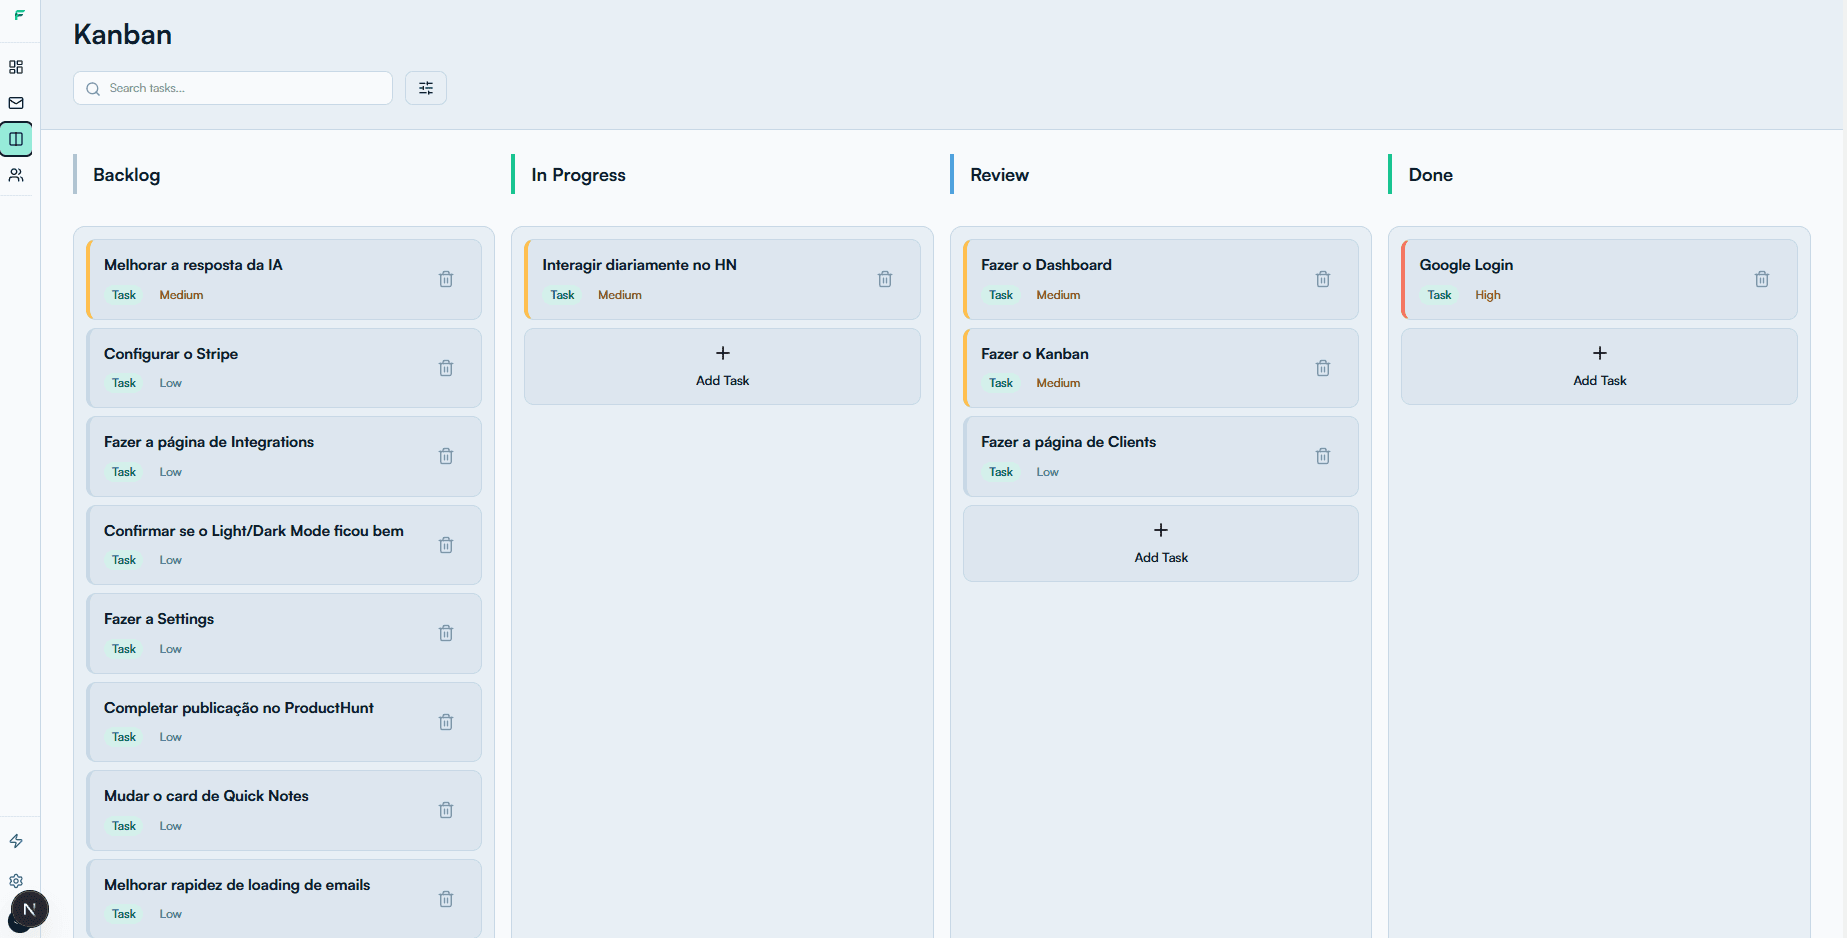Delete 'Fazer a página de Clients' task

(x=1323, y=456)
